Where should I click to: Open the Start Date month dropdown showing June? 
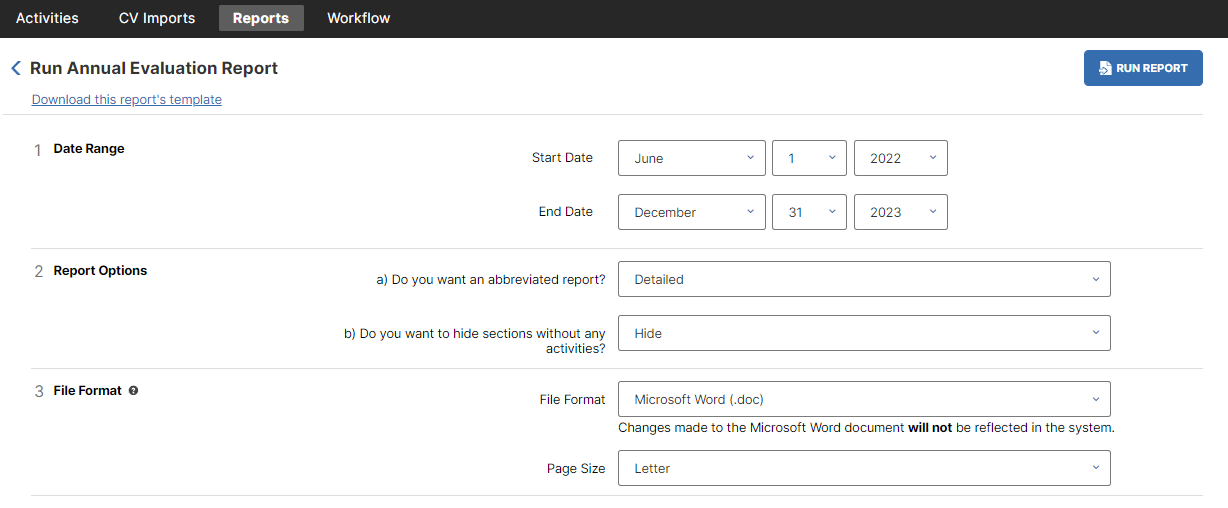692,158
